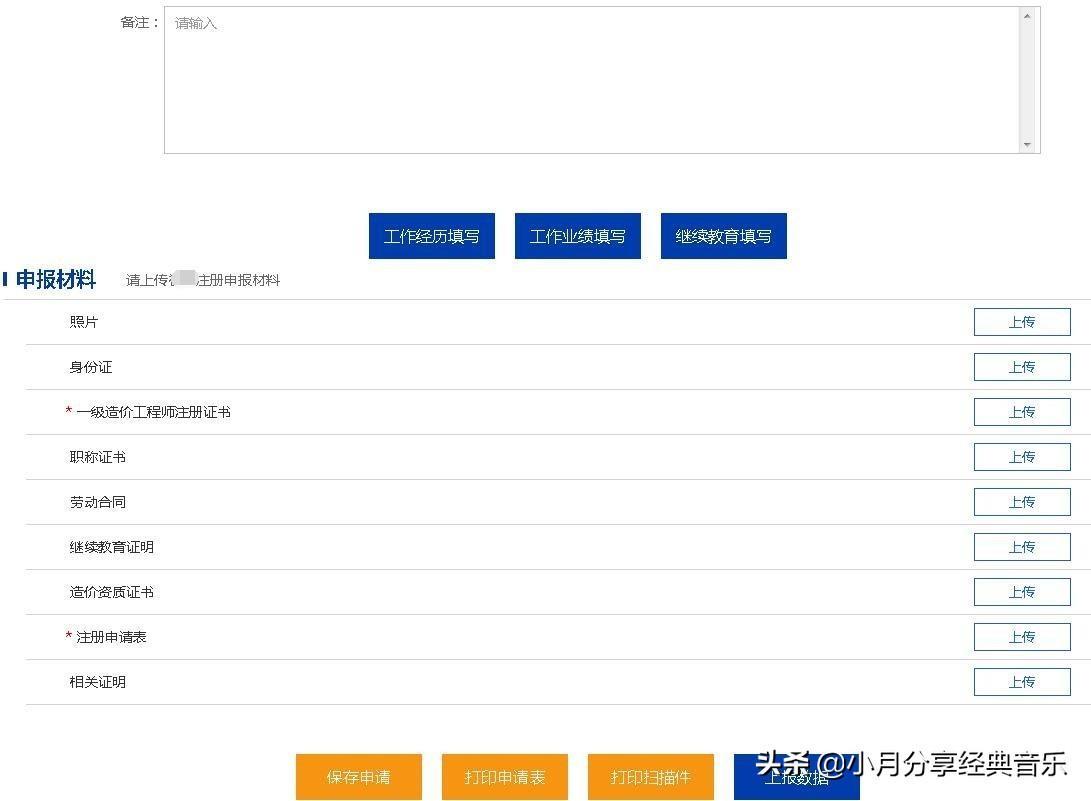Upload file for 身份证 row
Viewport: 1091px width, 801px height.
[1021, 367]
